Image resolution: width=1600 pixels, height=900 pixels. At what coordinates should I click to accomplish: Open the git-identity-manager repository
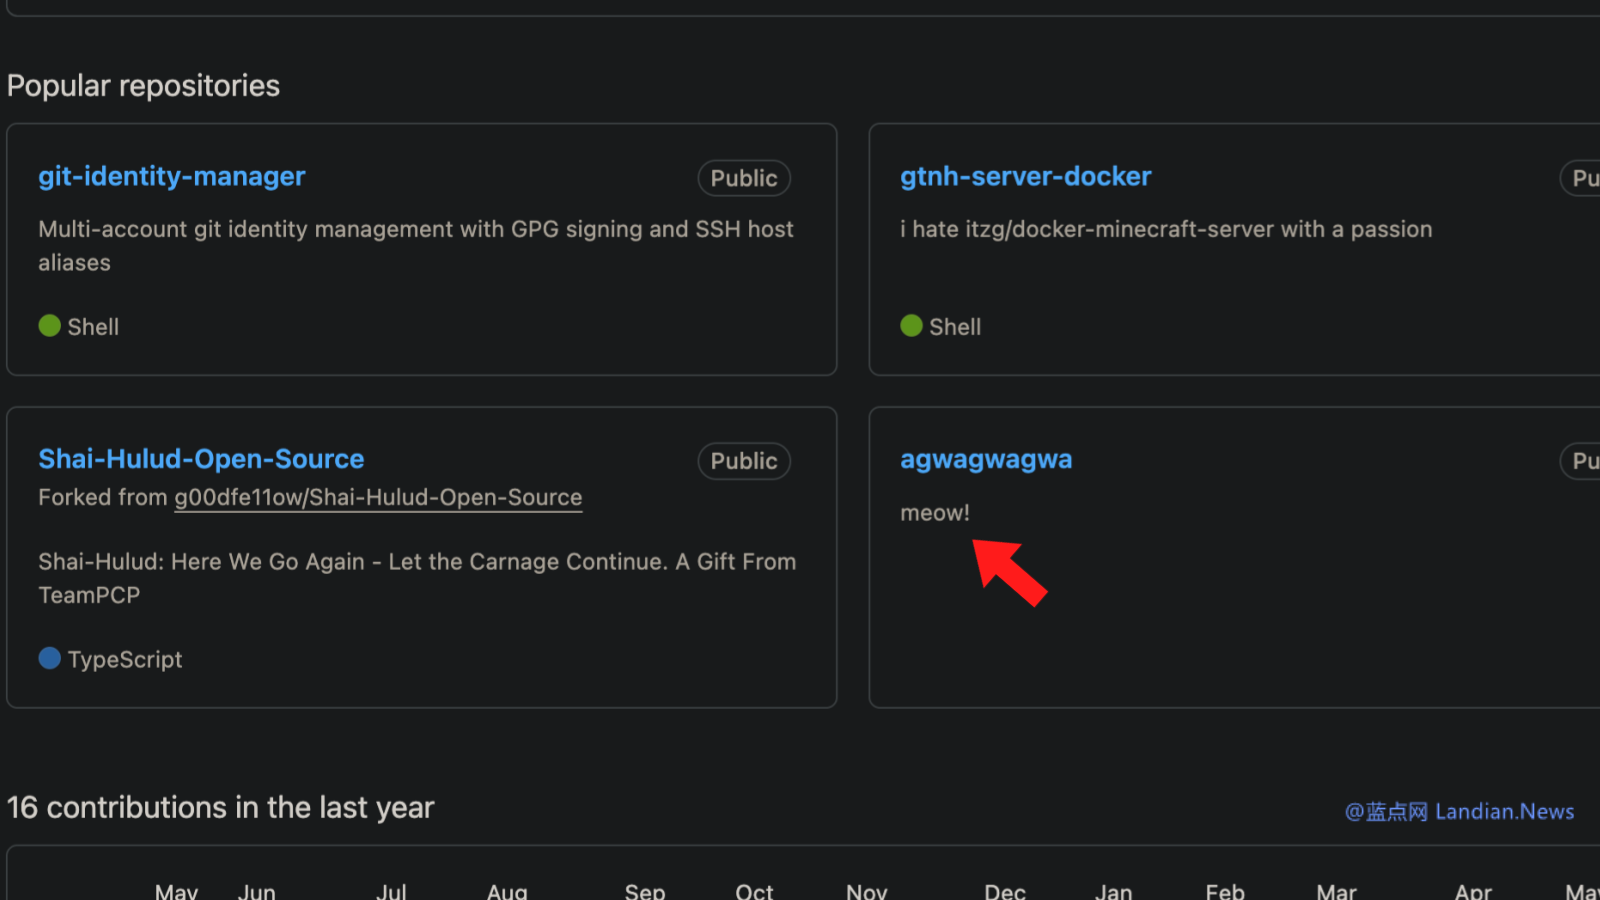(172, 177)
